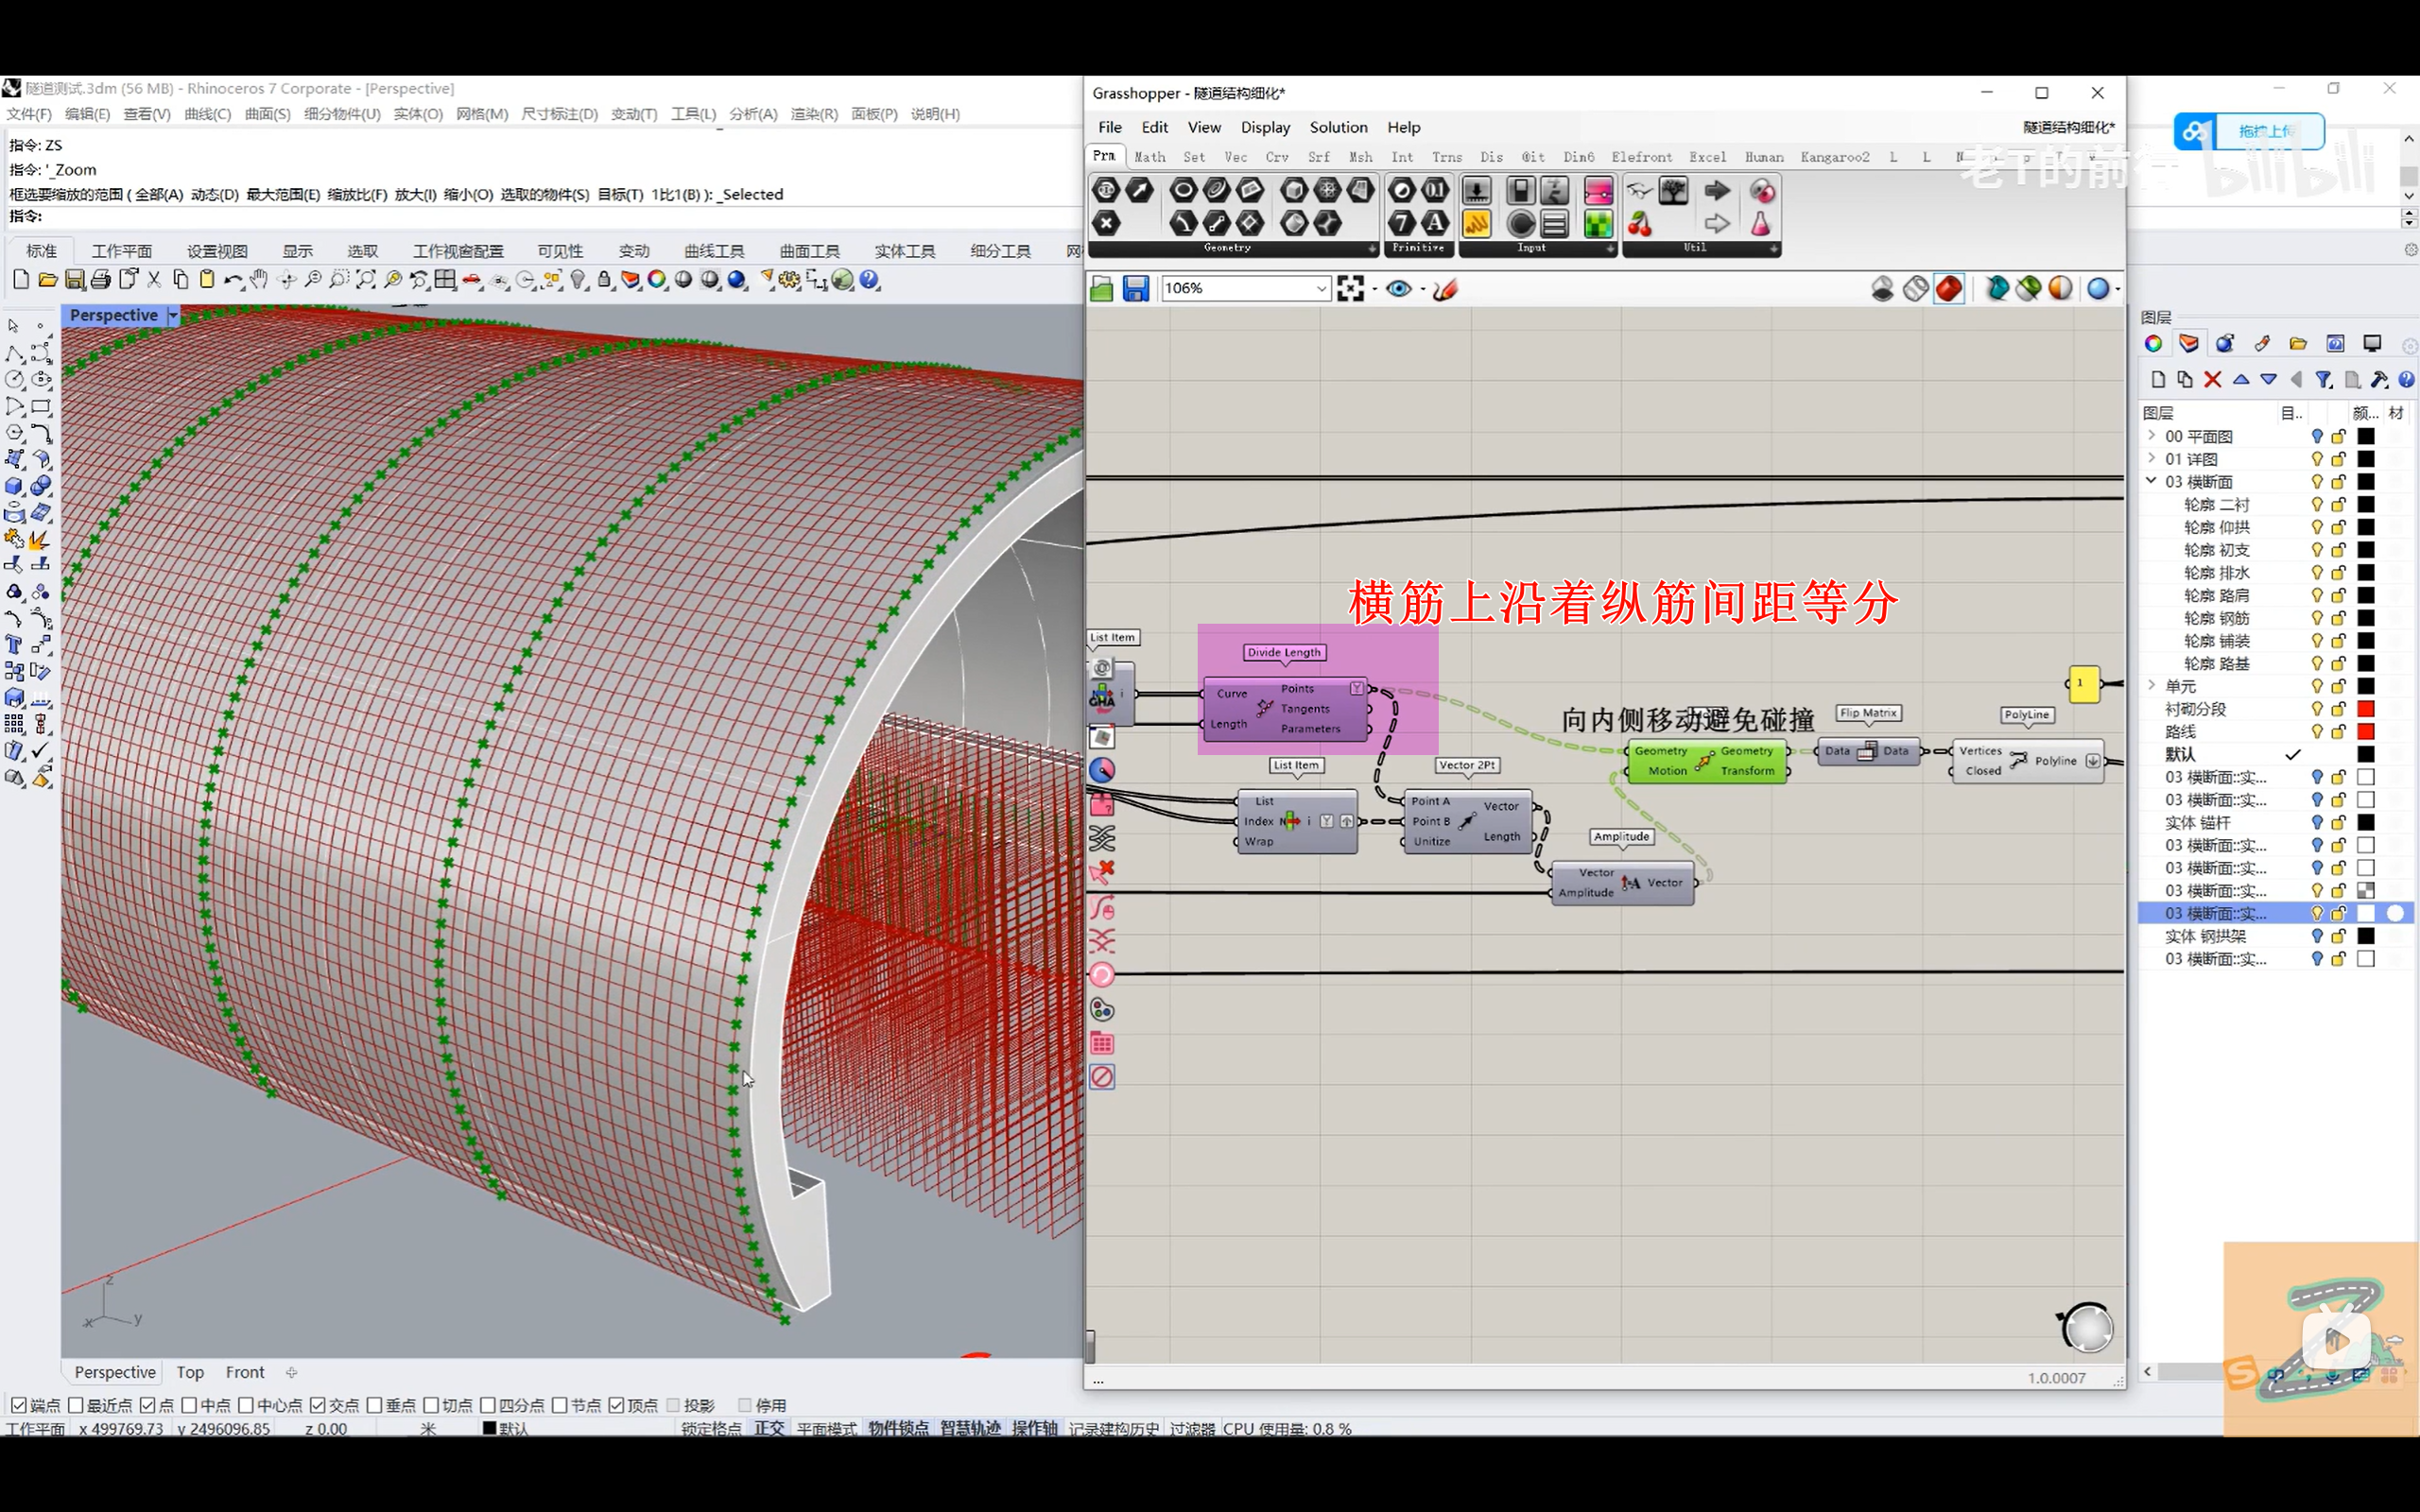The height and width of the screenshot is (1512, 2420).
Task: Click the red delete layer icon
Action: [2212, 380]
